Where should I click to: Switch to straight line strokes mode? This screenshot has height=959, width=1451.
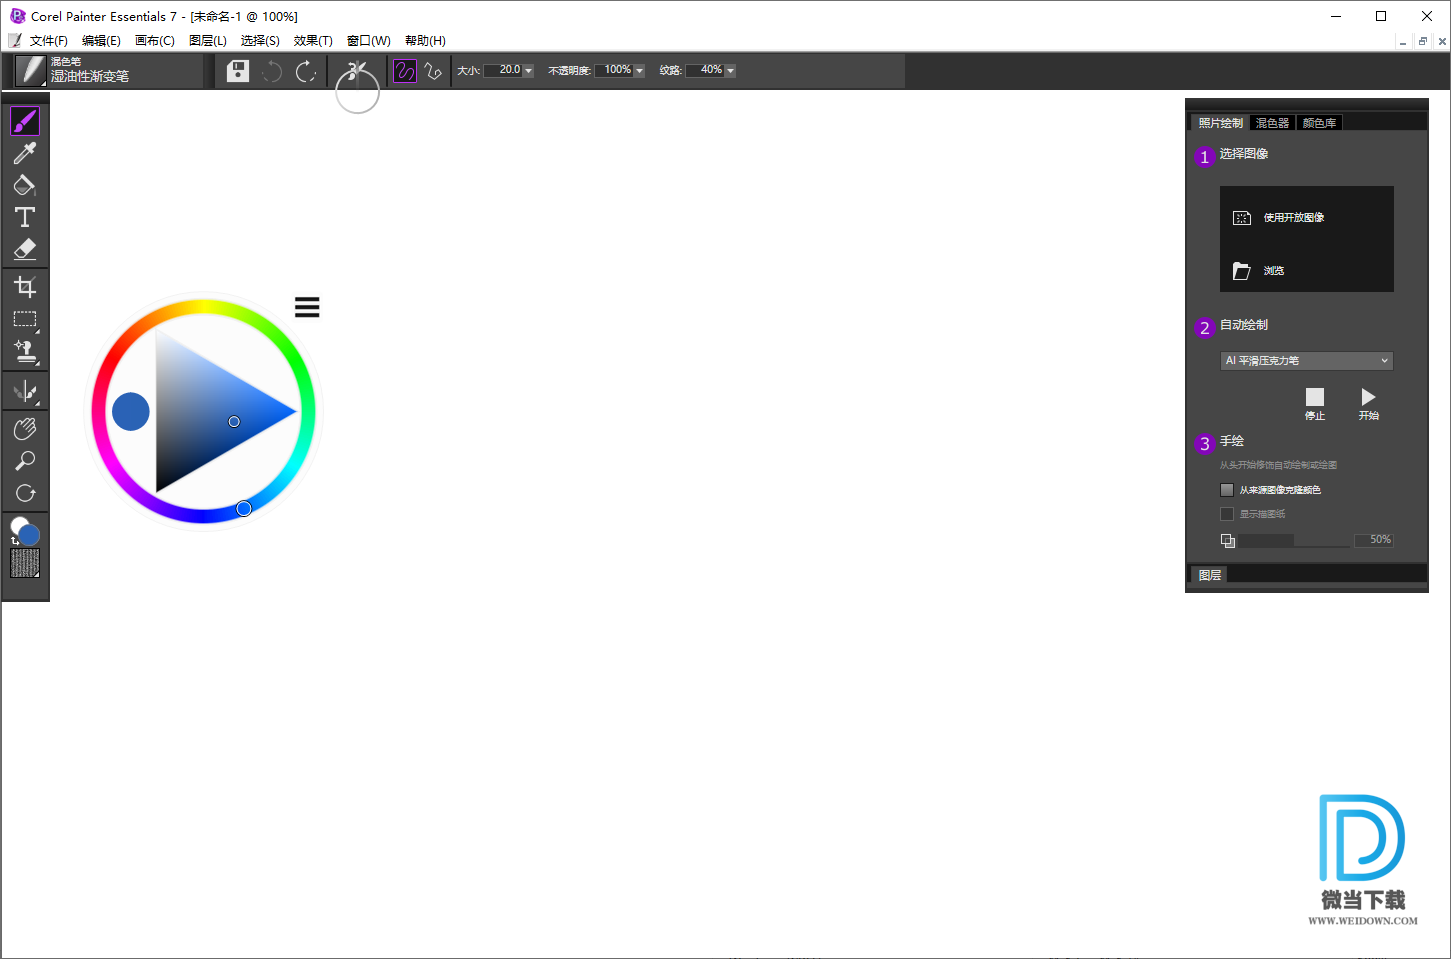(433, 71)
